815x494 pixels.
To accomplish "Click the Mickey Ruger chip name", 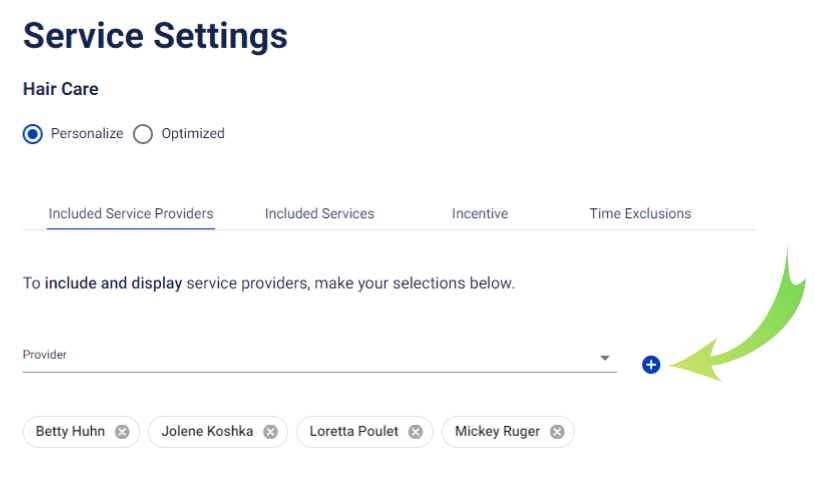I will (x=497, y=432).
